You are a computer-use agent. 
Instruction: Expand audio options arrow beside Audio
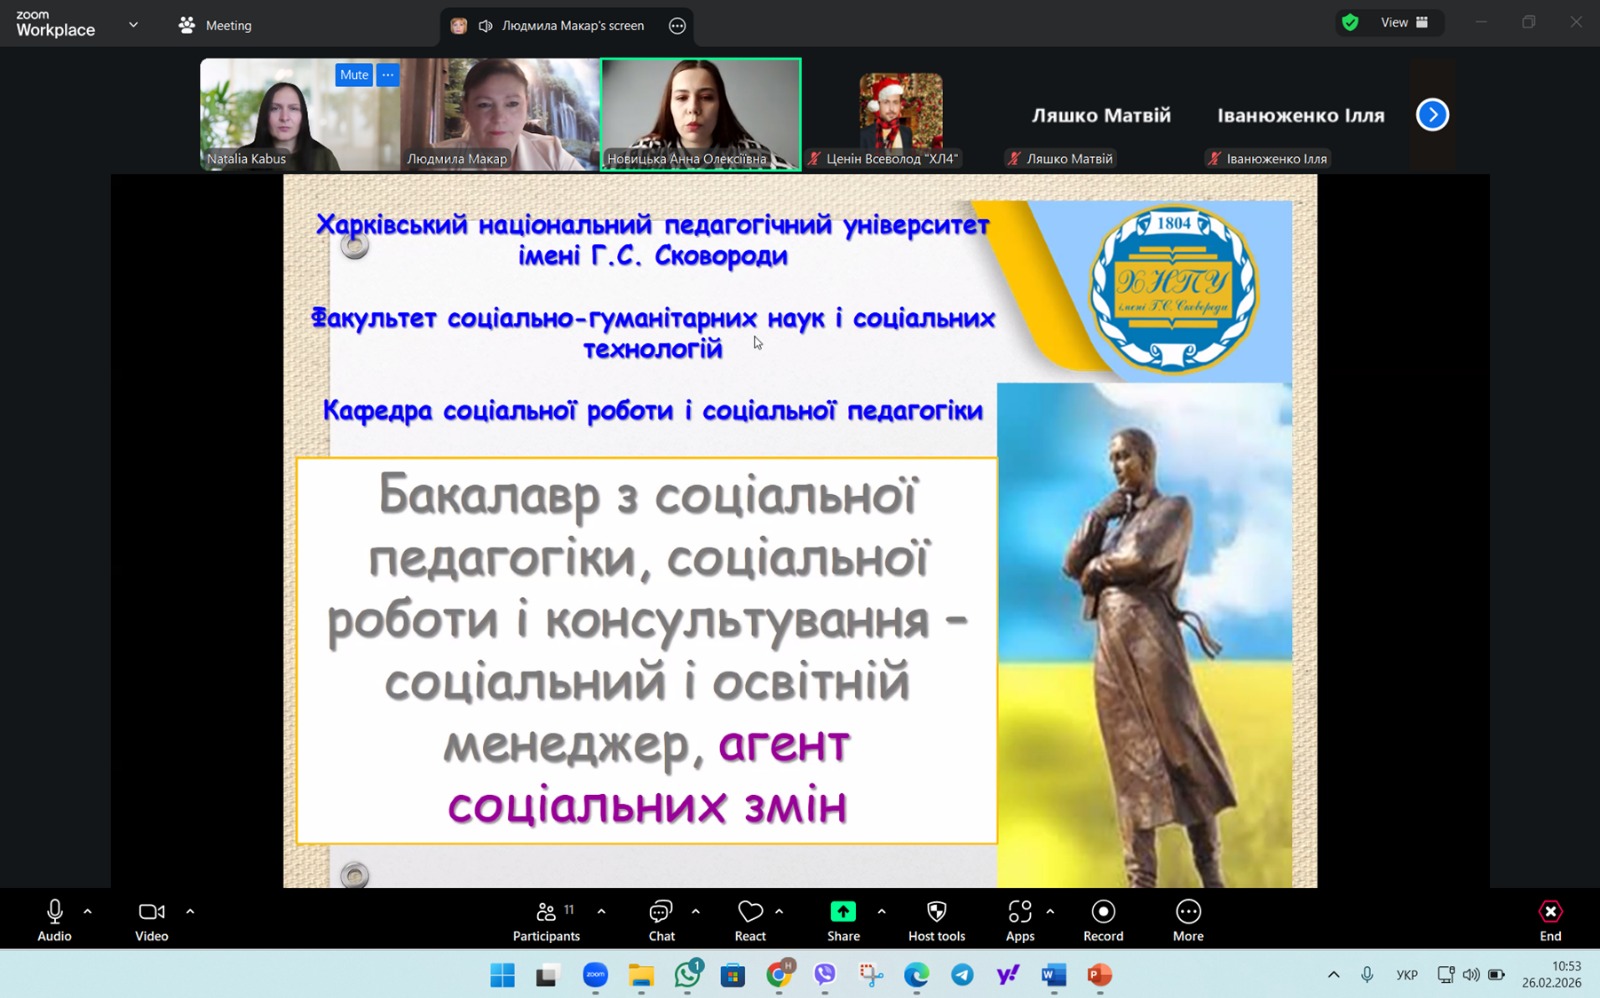click(x=88, y=911)
